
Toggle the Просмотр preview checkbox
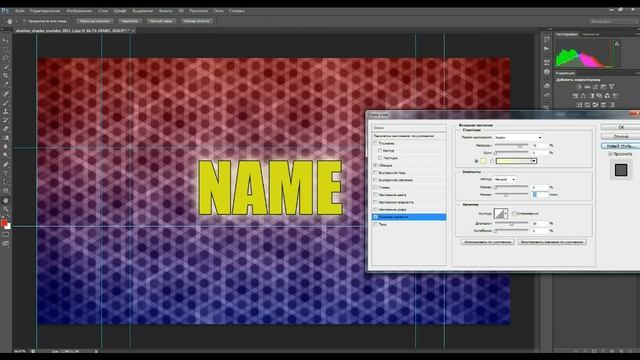(x=611, y=154)
